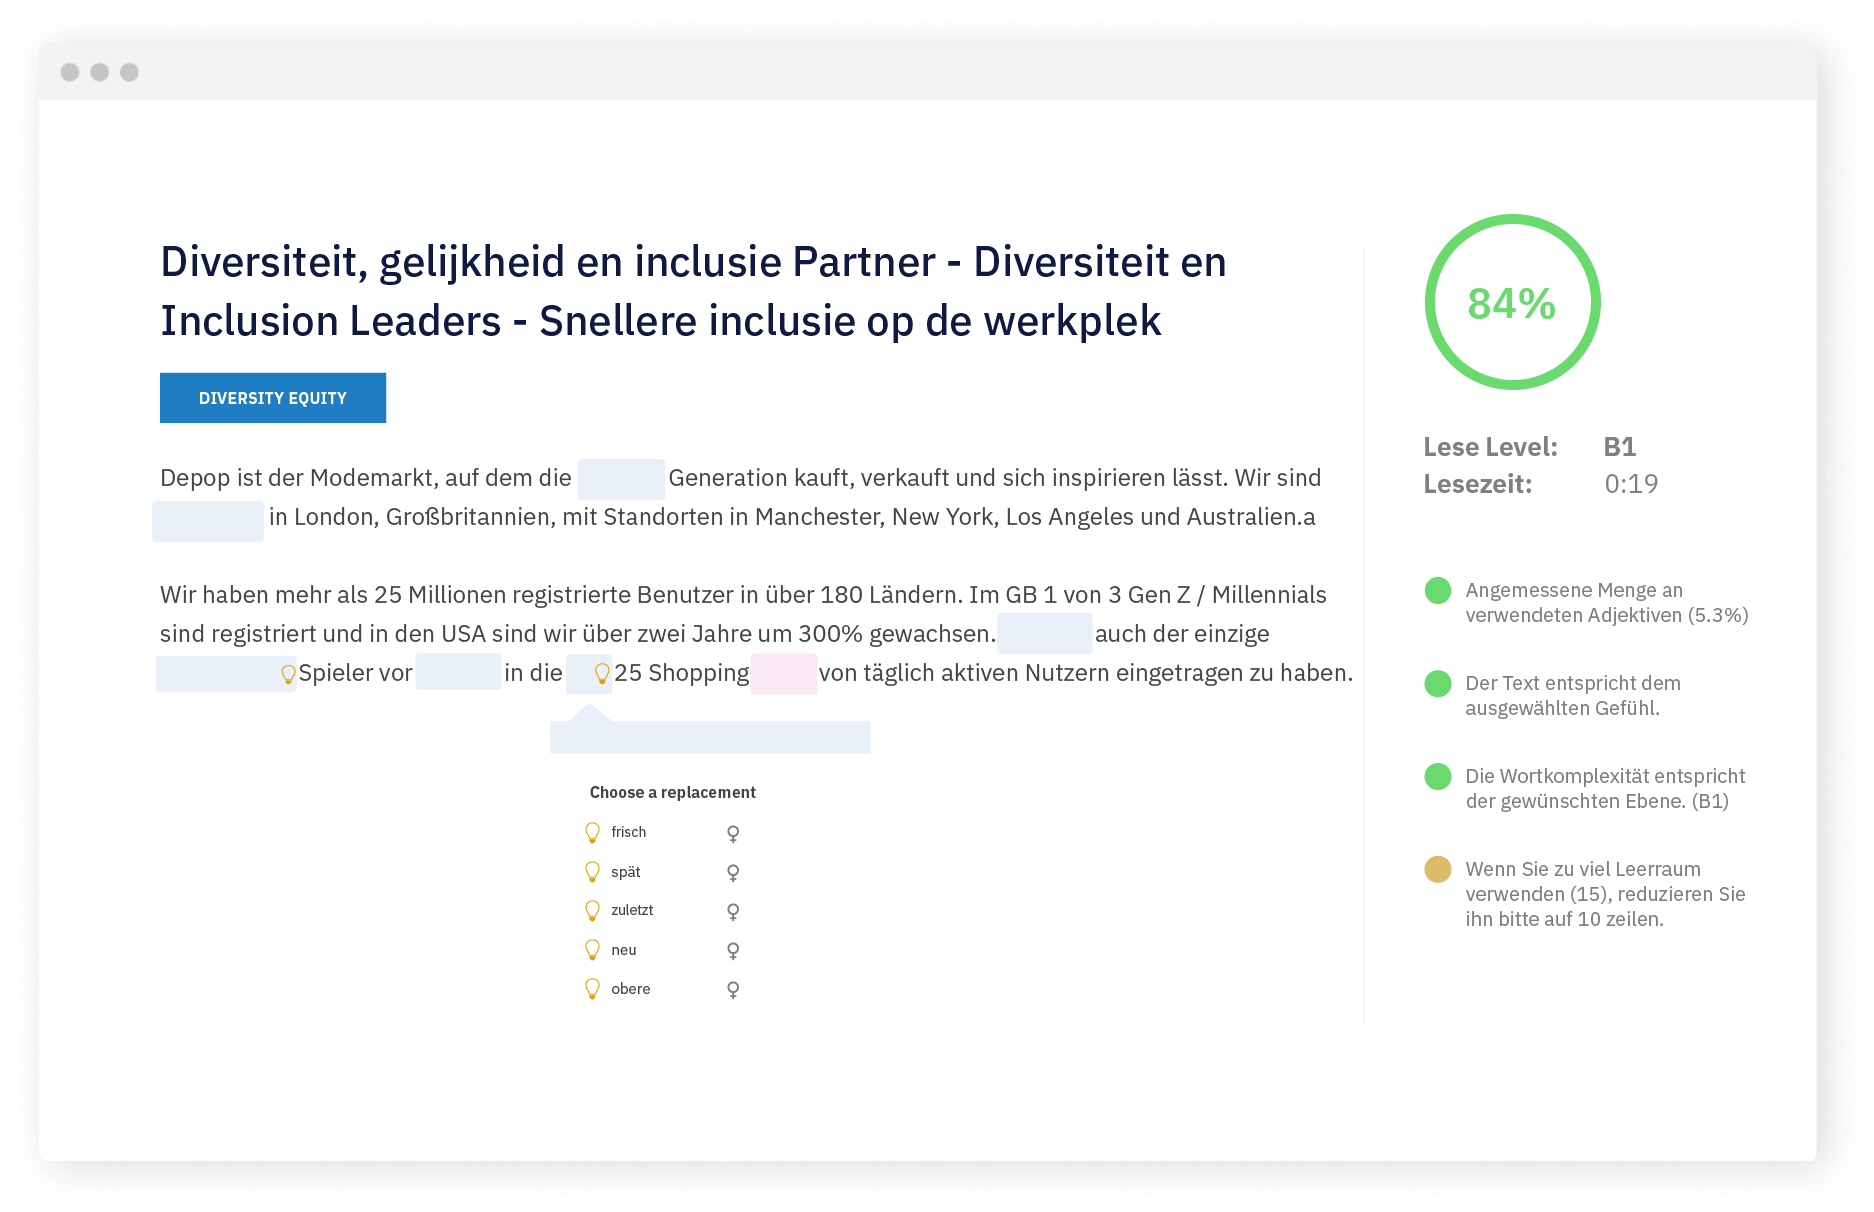The width and height of the screenshot is (1874, 1212).
Task: Click the gender symbol icon next to 'neu'
Action: [733, 951]
